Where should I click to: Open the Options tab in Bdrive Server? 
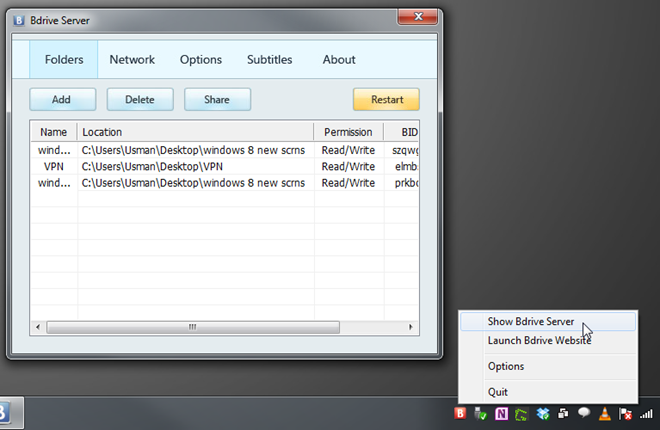201,59
